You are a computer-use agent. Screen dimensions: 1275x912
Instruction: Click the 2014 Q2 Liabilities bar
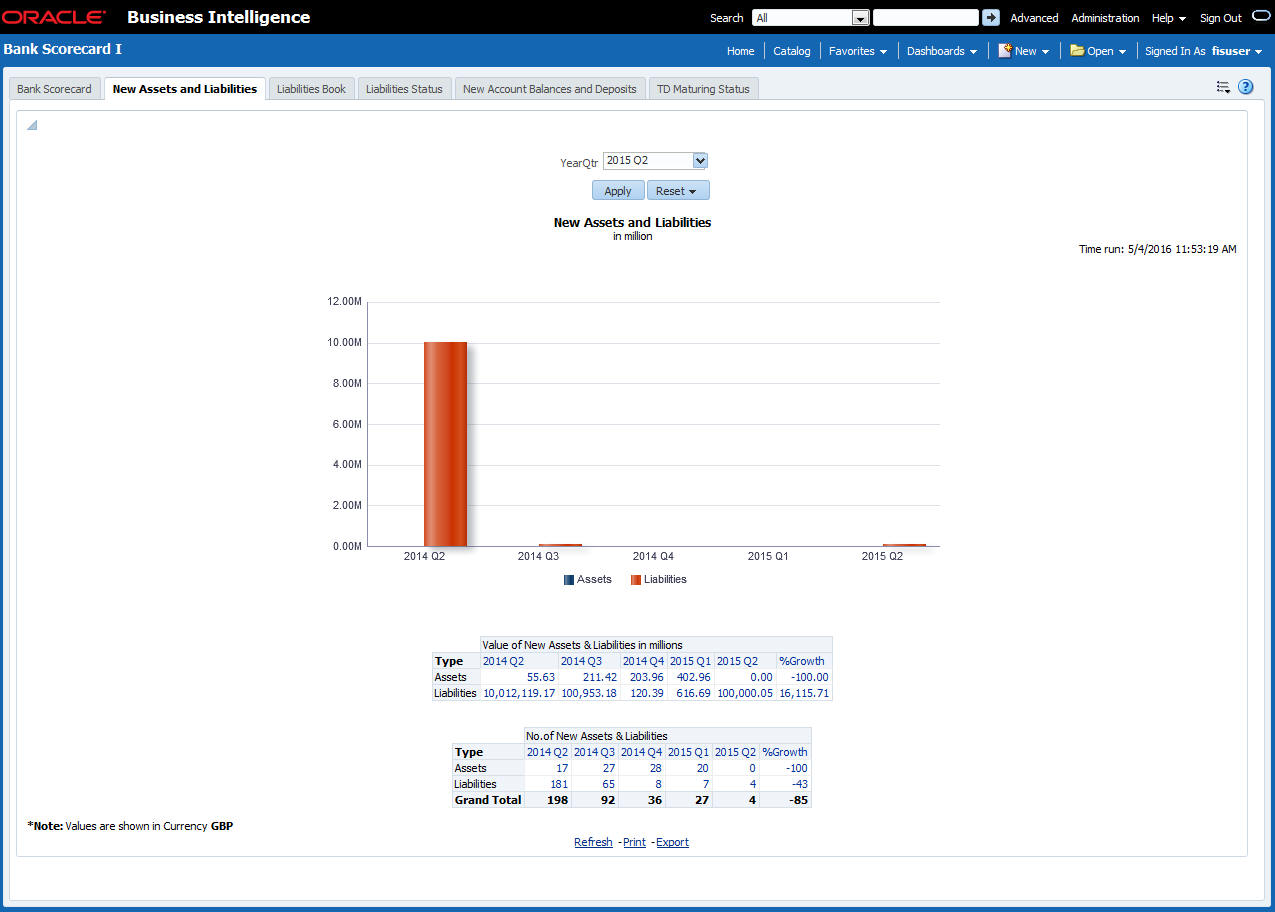click(x=445, y=444)
